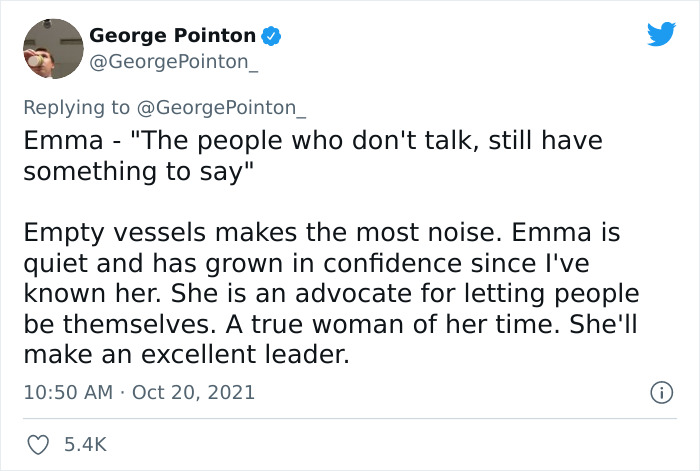Screen dimensions: 700x471
Task: Click the 5.4K likes count
Action: coord(85,445)
